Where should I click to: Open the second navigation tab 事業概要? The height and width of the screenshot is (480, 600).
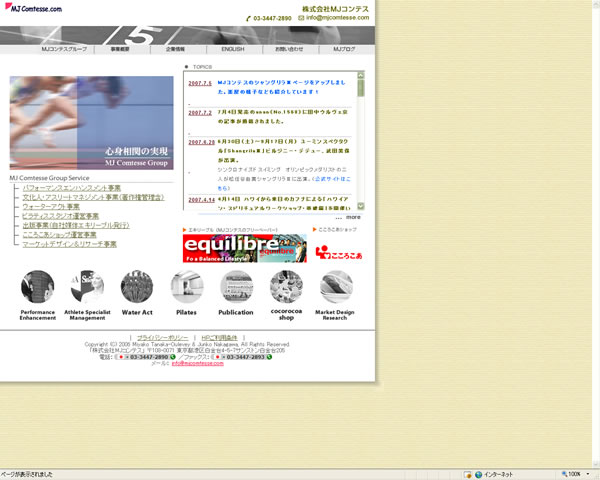pyautogui.click(x=120, y=49)
